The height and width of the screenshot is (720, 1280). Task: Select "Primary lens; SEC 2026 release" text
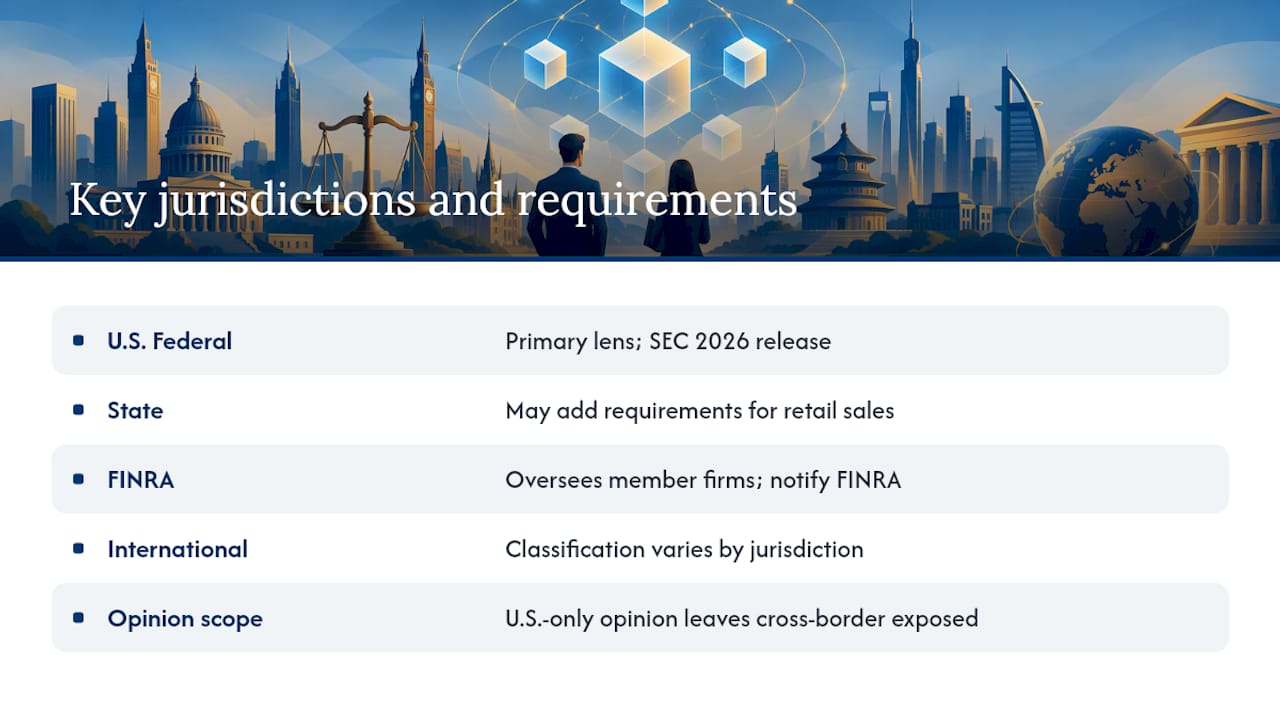668,341
